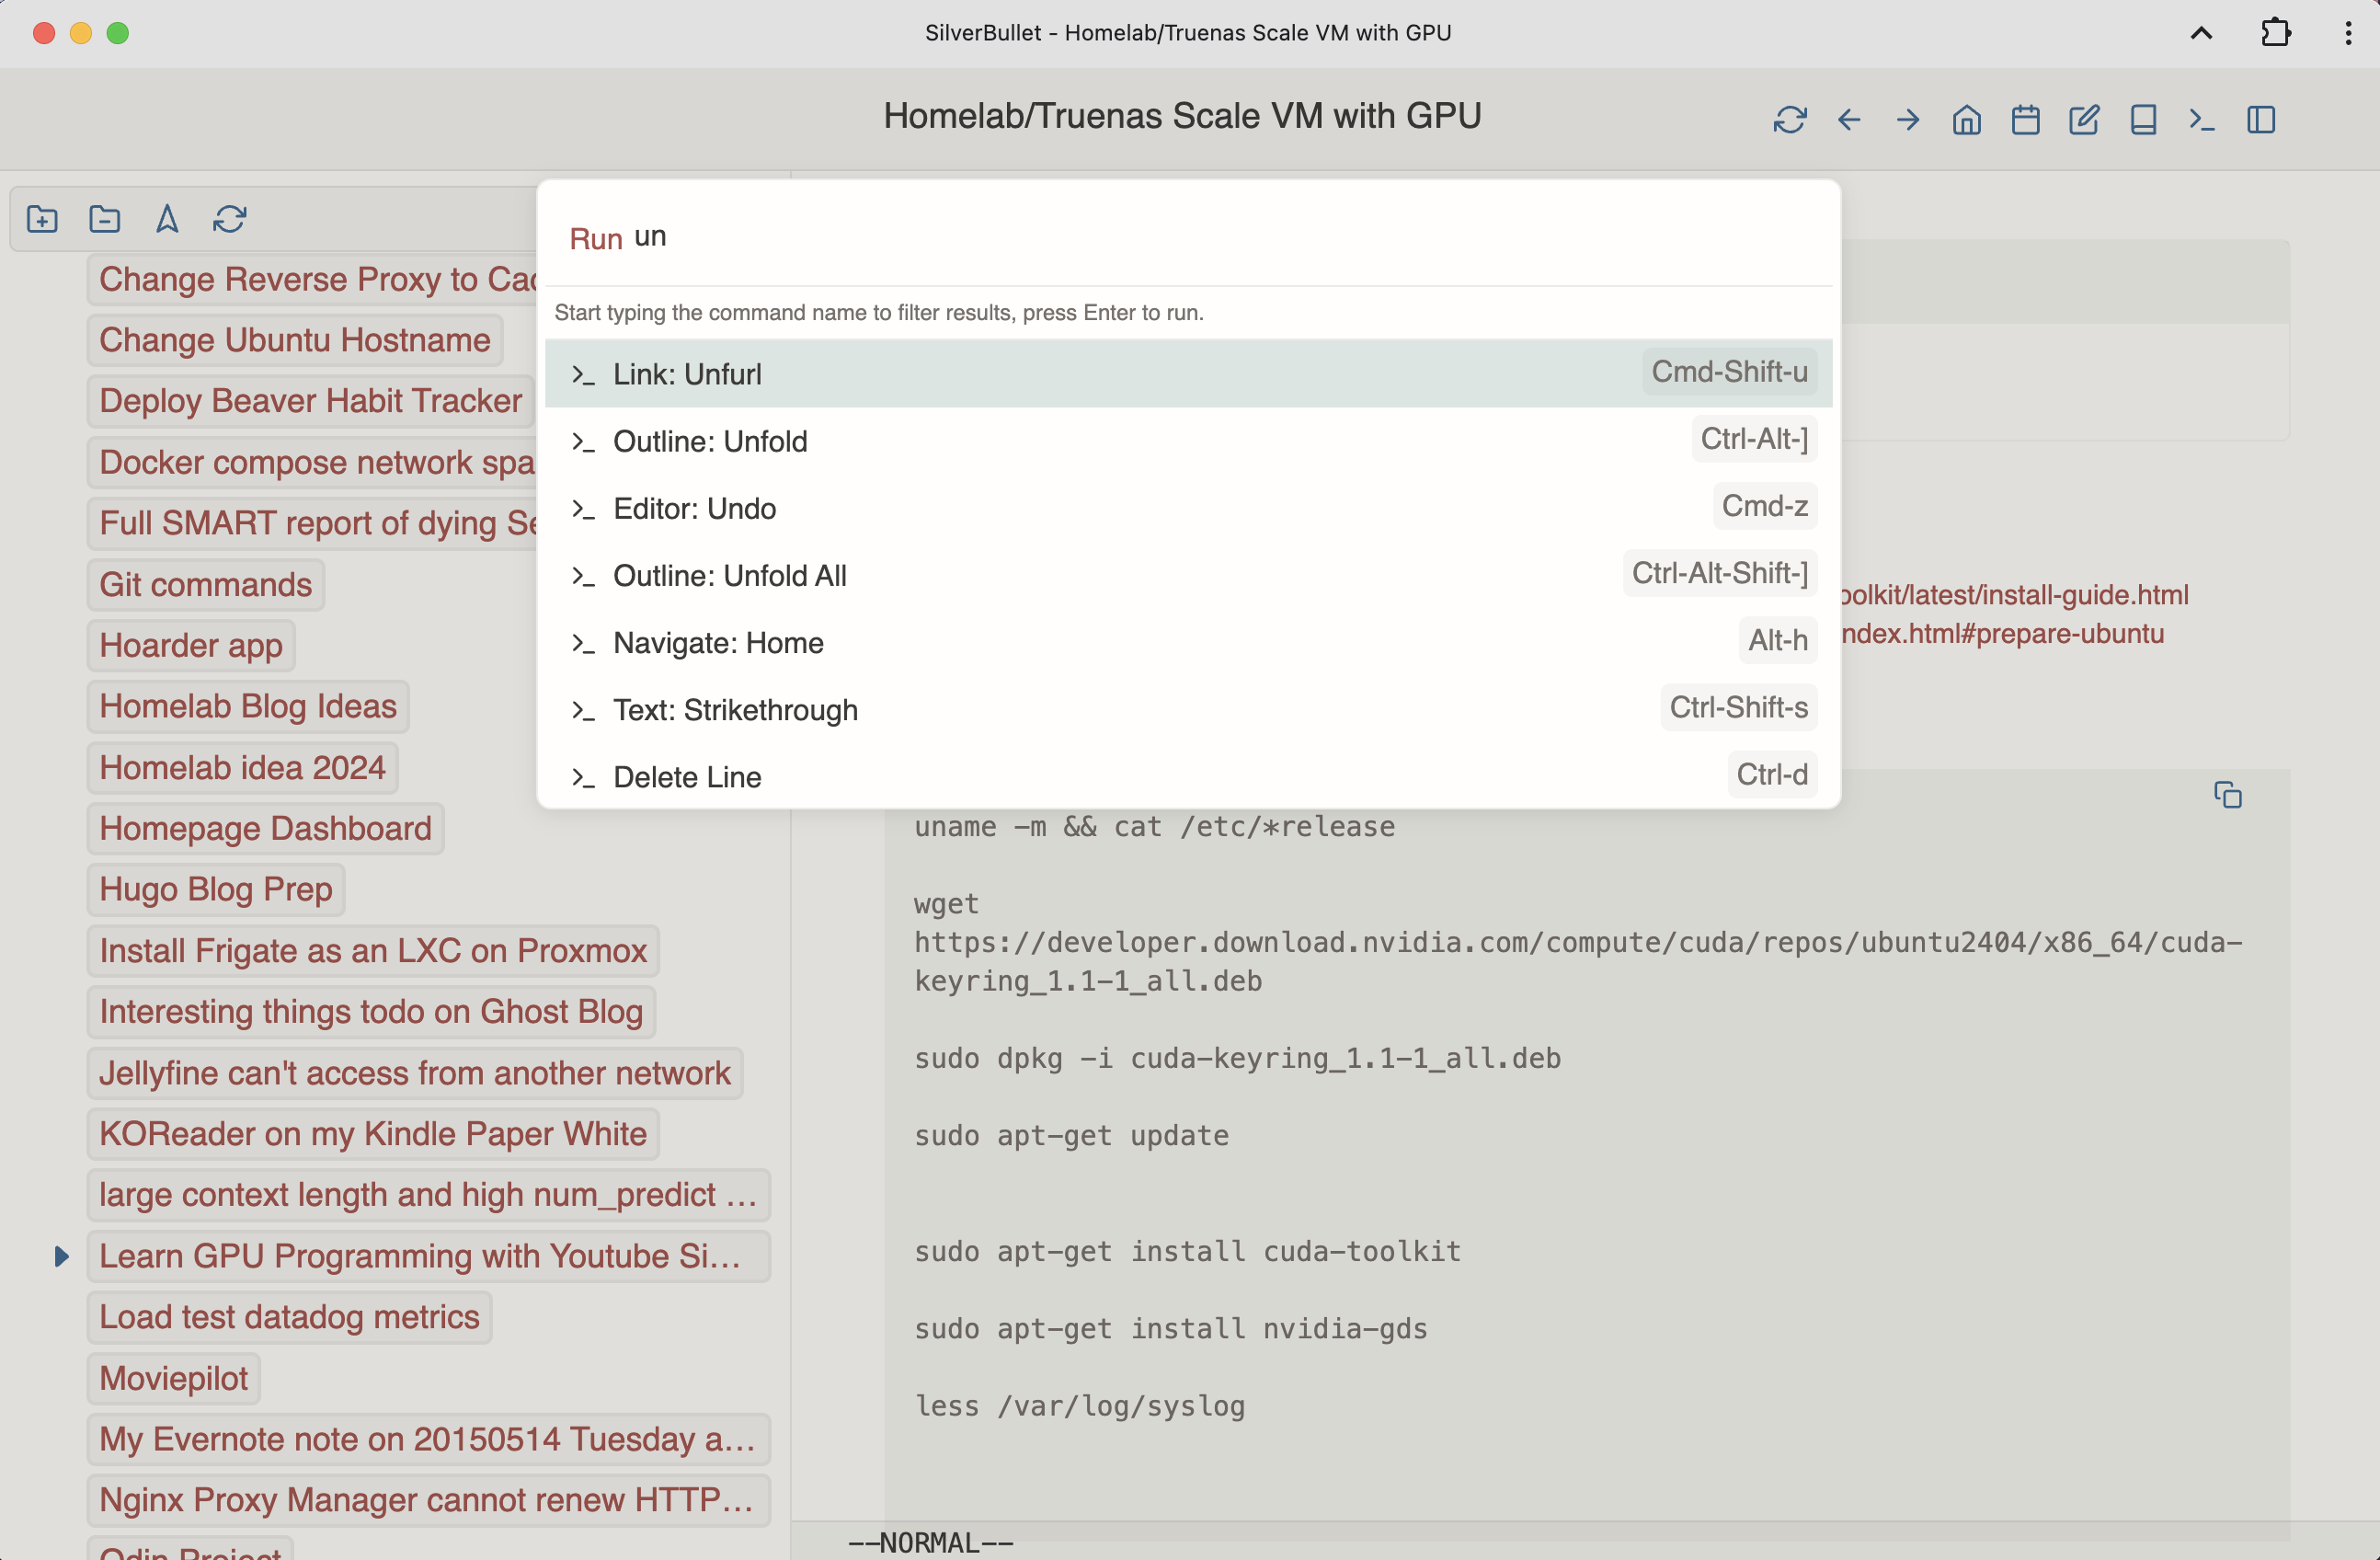The height and width of the screenshot is (1560, 2380).
Task: Open Git commands page
Action: pos(206,584)
